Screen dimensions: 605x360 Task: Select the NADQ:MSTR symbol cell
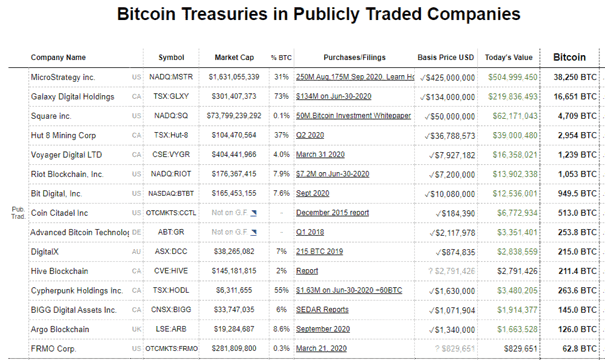tap(171, 77)
